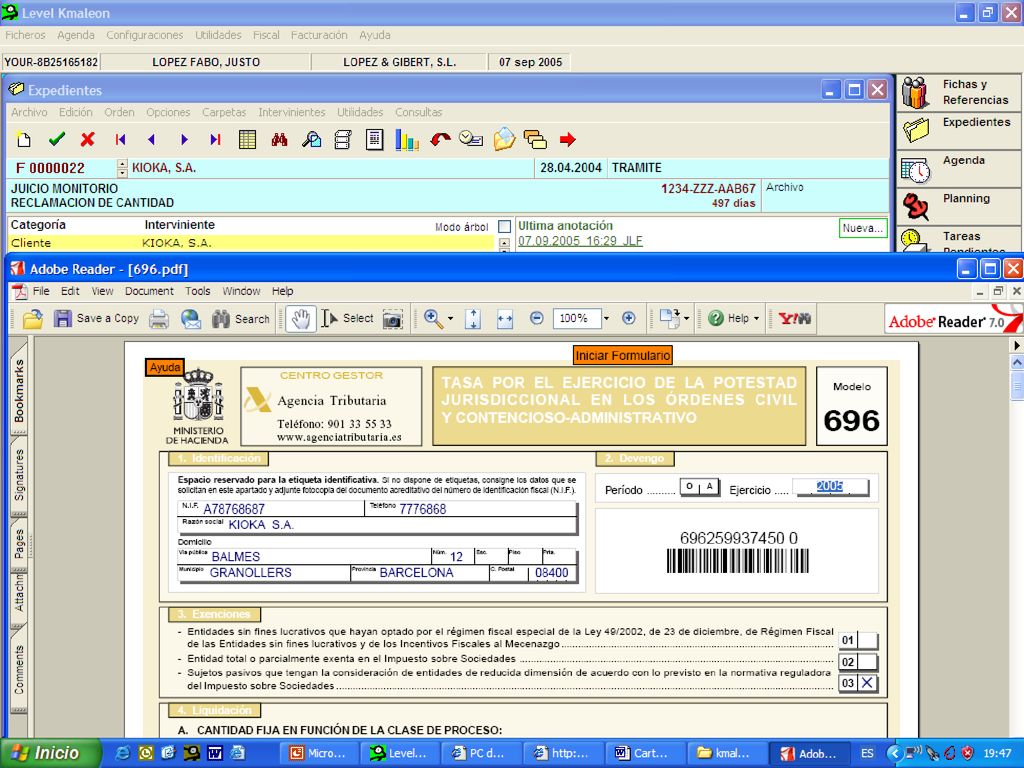Jump to last record in Expedientes
Screen dimensions: 1024x768
(216, 139)
